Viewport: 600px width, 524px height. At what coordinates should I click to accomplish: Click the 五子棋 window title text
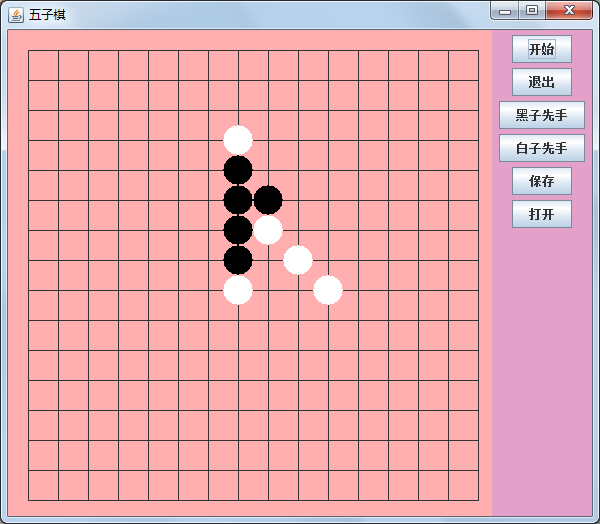47,15
